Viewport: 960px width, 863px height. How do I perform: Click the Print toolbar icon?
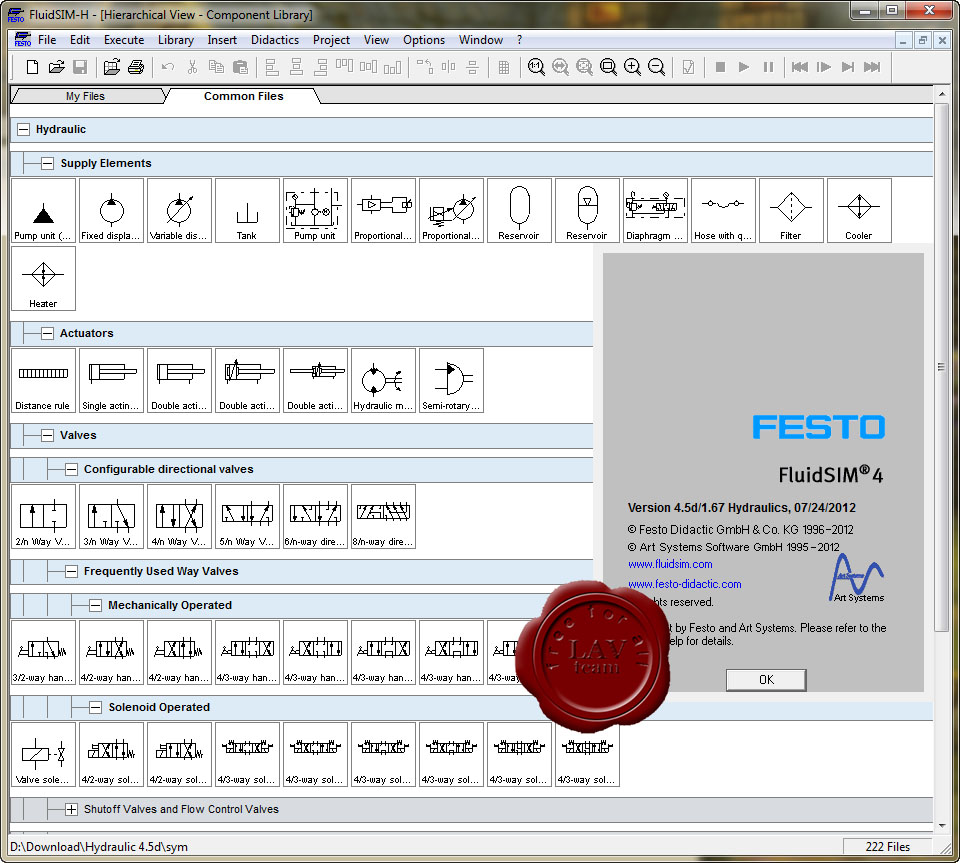click(136, 67)
